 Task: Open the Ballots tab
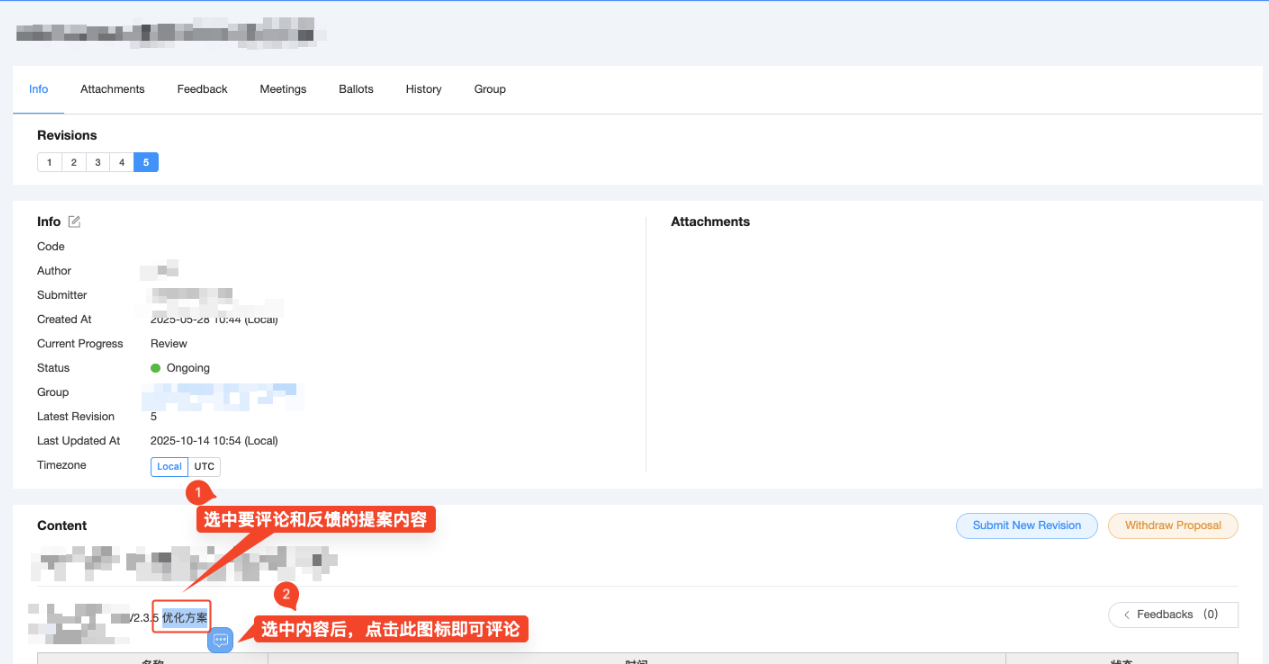(356, 90)
